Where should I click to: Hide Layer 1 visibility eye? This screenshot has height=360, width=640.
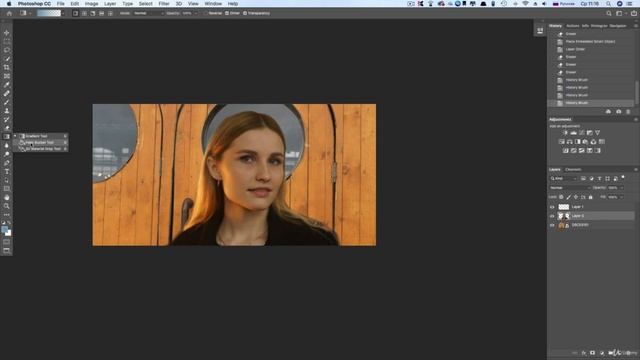tap(552, 207)
